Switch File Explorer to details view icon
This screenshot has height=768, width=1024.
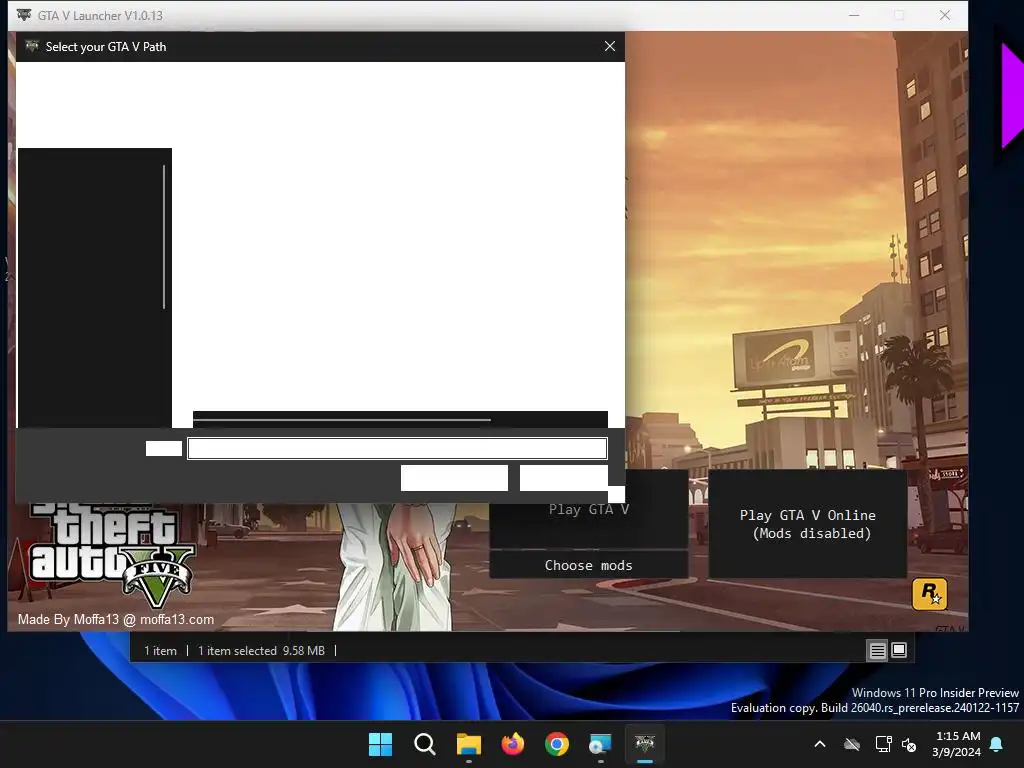pos(877,650)
